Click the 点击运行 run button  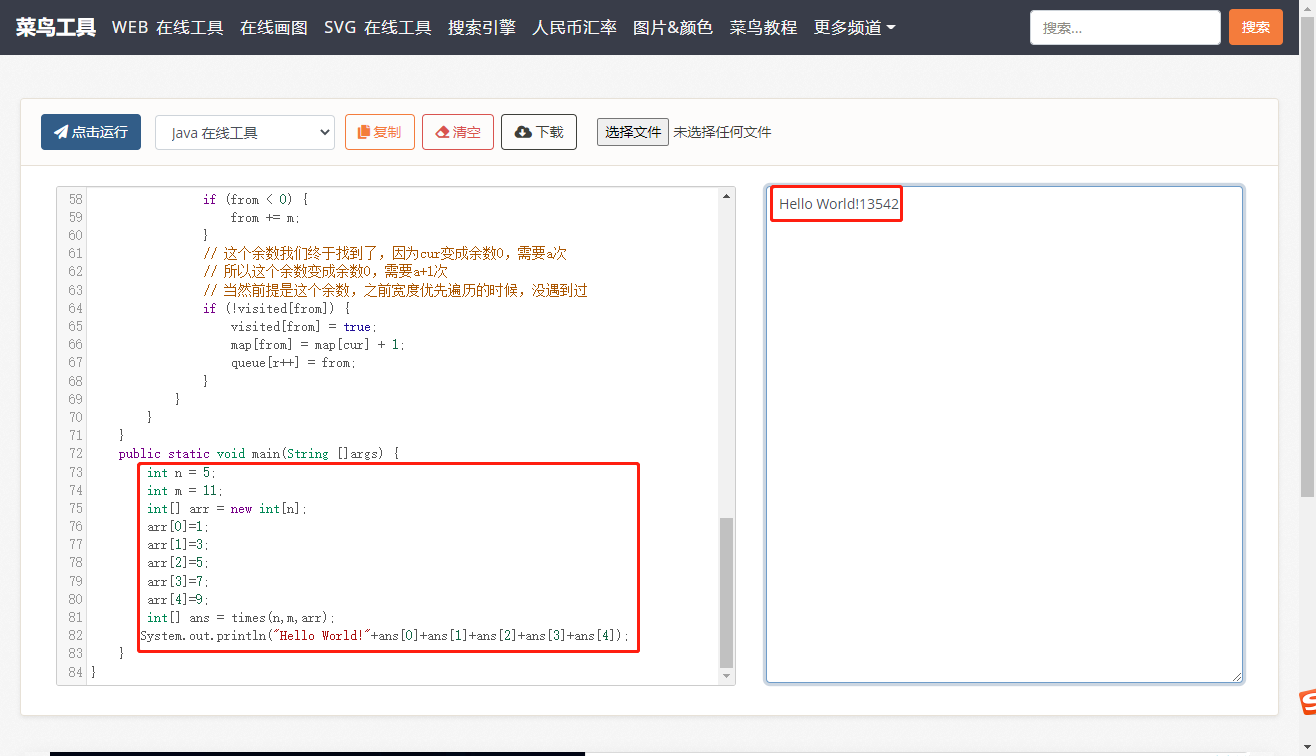pos(91,132)
